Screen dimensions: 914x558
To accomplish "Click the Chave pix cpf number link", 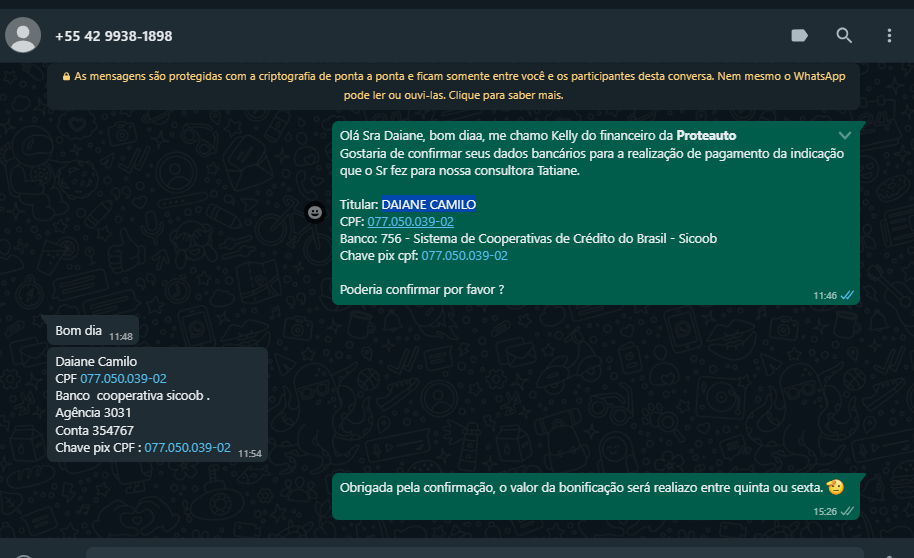I will 465,255.
